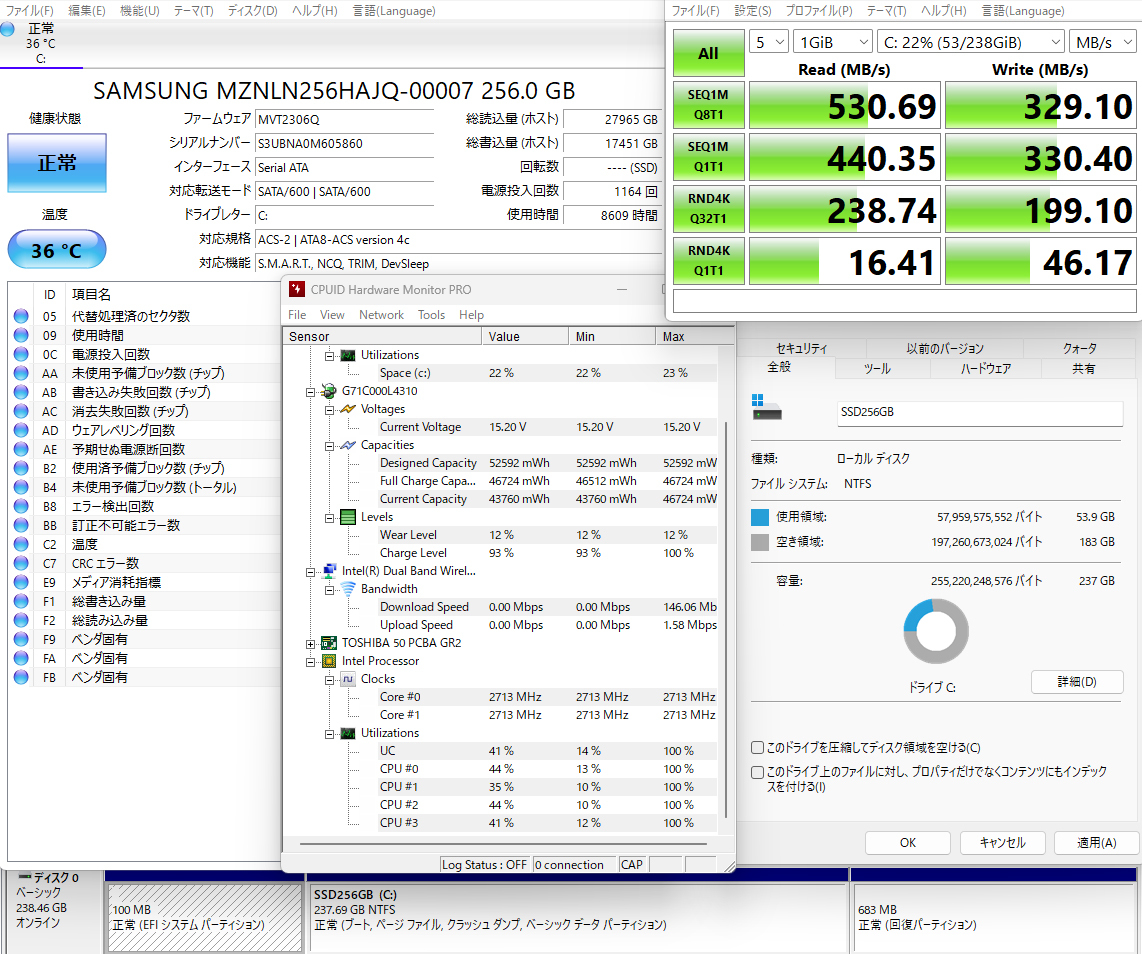Switch to the ハードウェア tab
This screenshot has height=954, width=1142.
click(985, 368)
